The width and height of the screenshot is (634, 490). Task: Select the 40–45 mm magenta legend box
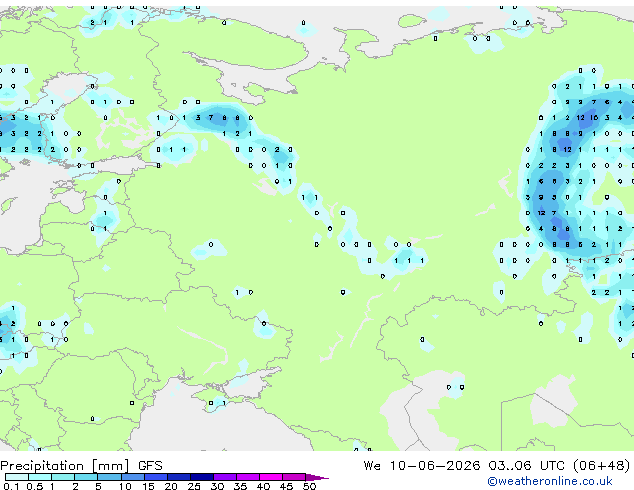point(271,477)
